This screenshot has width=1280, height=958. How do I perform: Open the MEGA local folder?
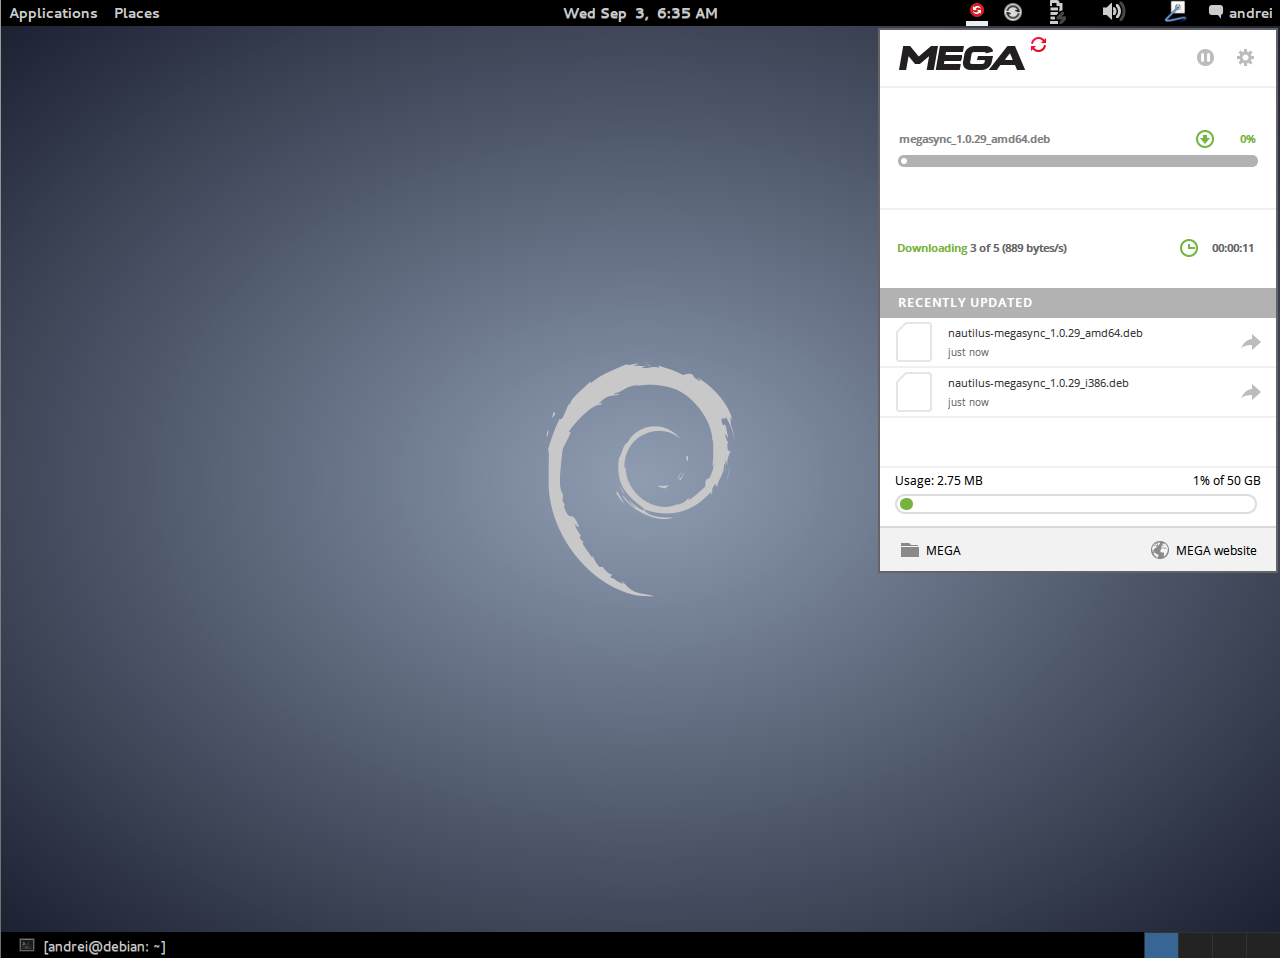tap(930, 550)
